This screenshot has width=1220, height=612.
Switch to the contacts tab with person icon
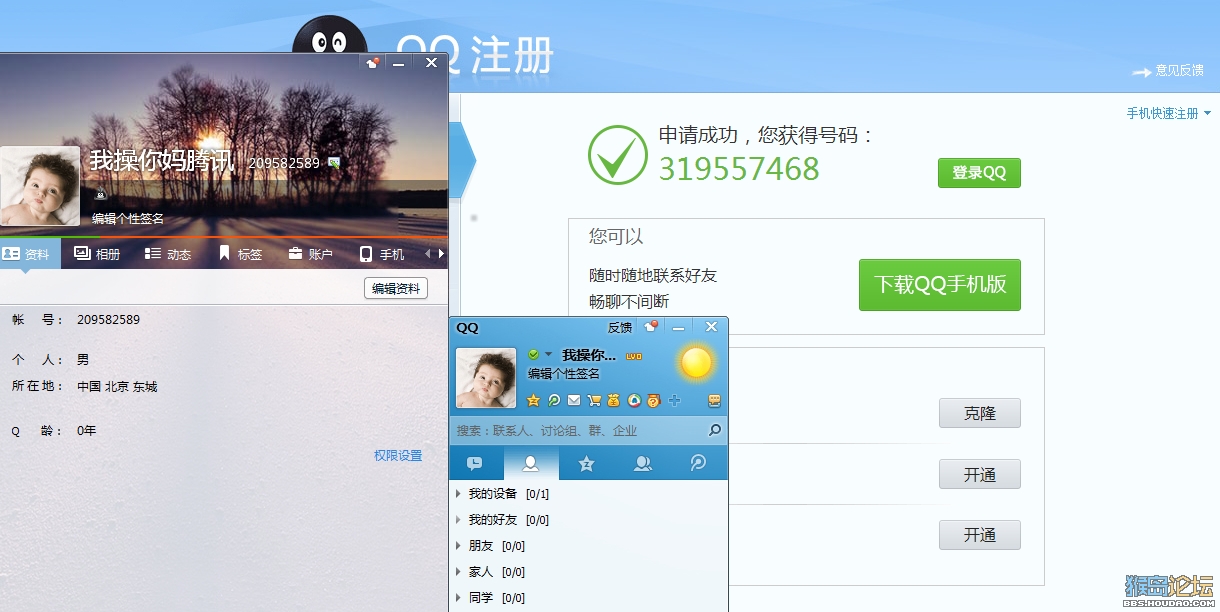[531, 463]
